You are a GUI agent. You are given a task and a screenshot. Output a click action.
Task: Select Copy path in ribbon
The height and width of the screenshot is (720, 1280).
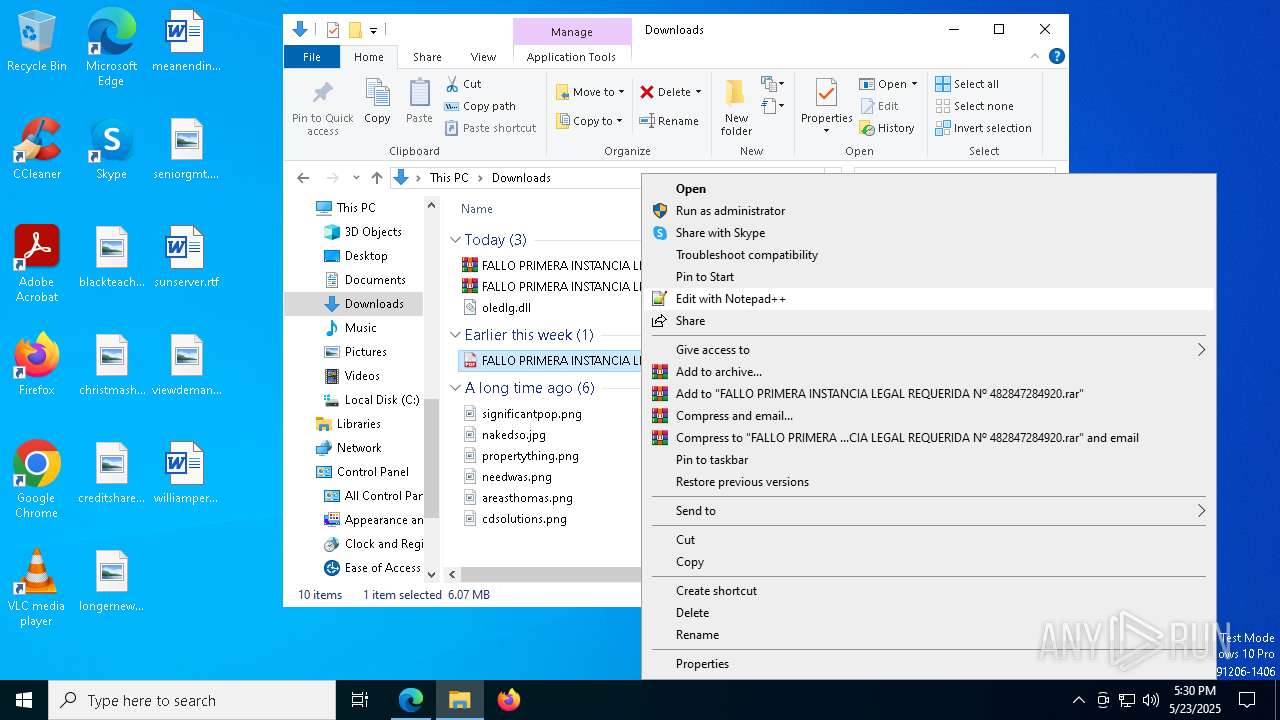pos(480,106)
